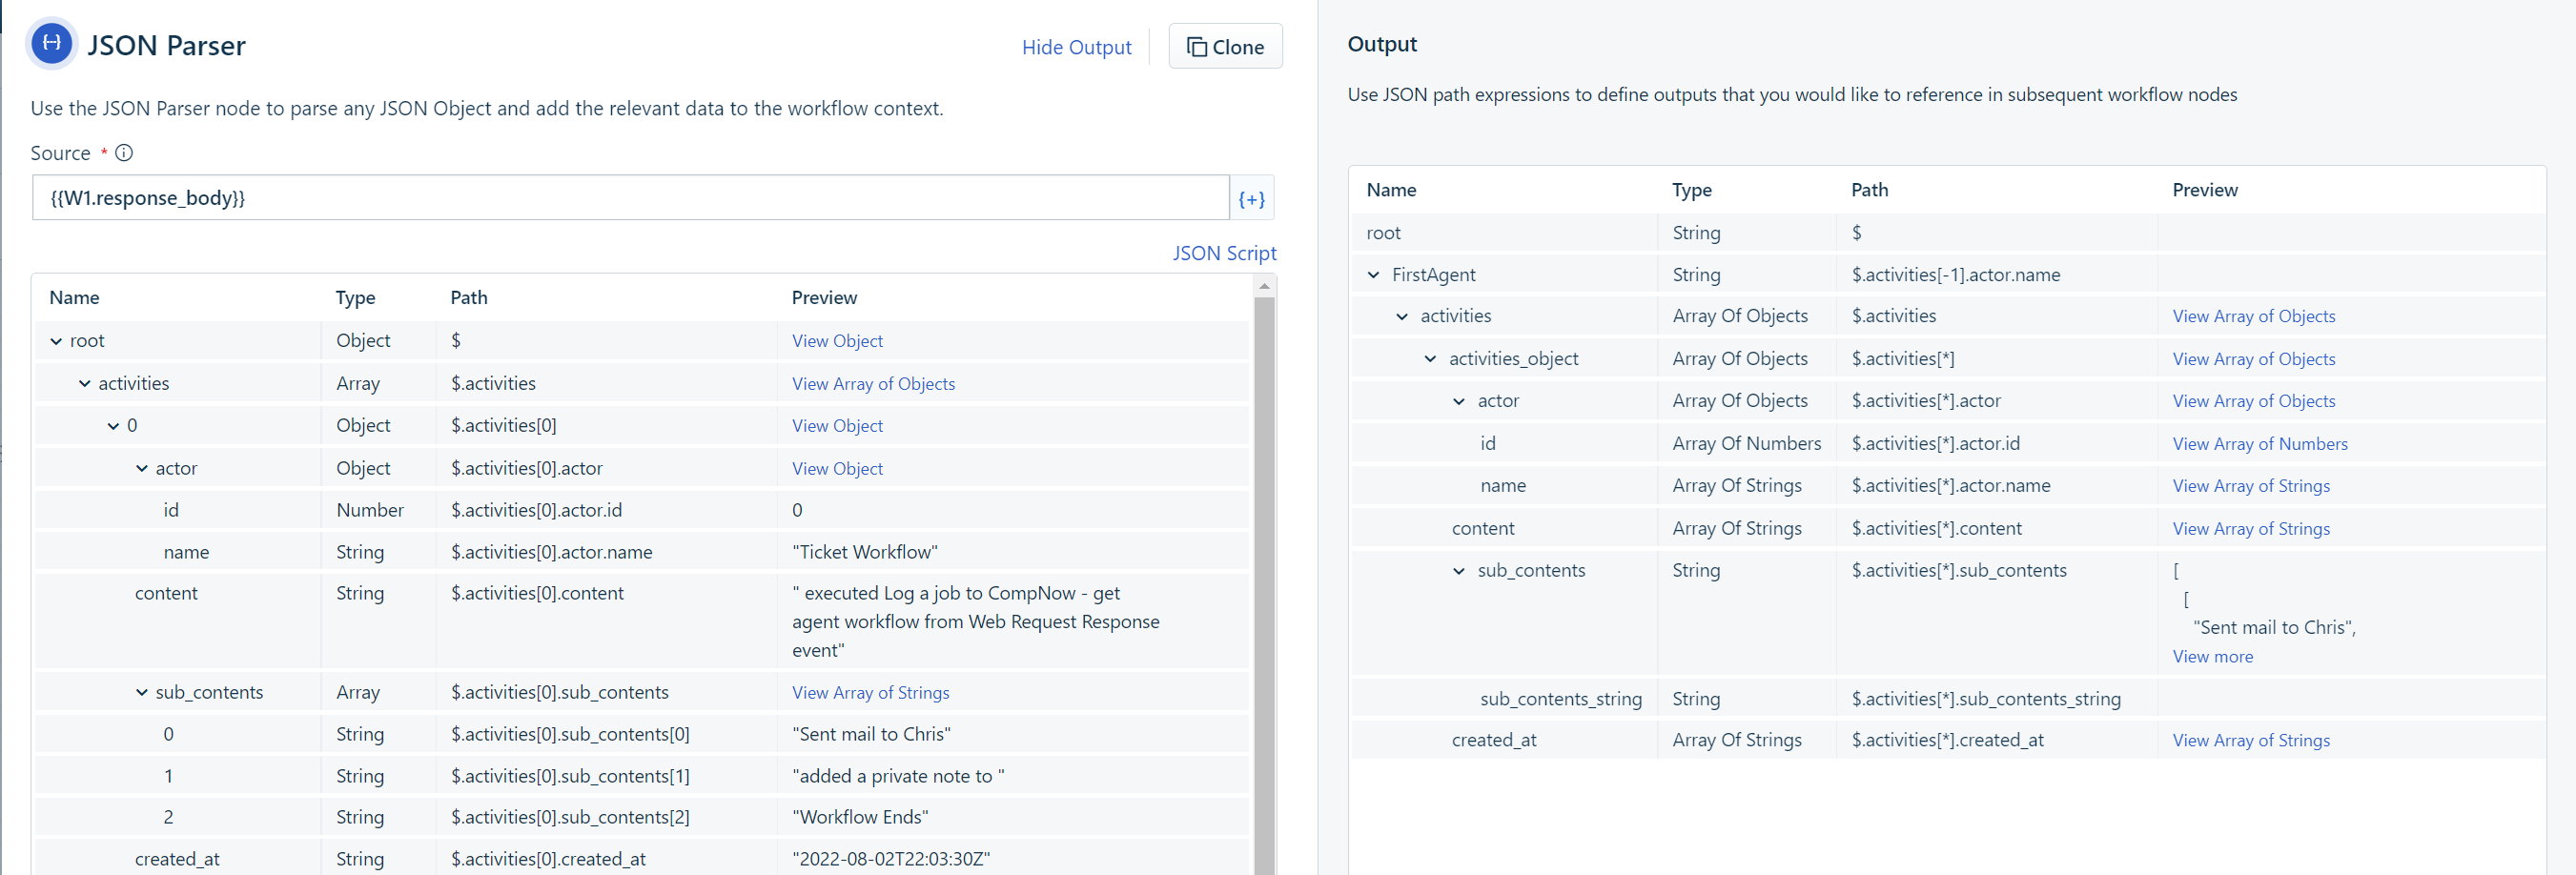The height and width of the screenshot is (875, 2576).
Task: Click the JSON Parser node icon
Action: (52, 44)
